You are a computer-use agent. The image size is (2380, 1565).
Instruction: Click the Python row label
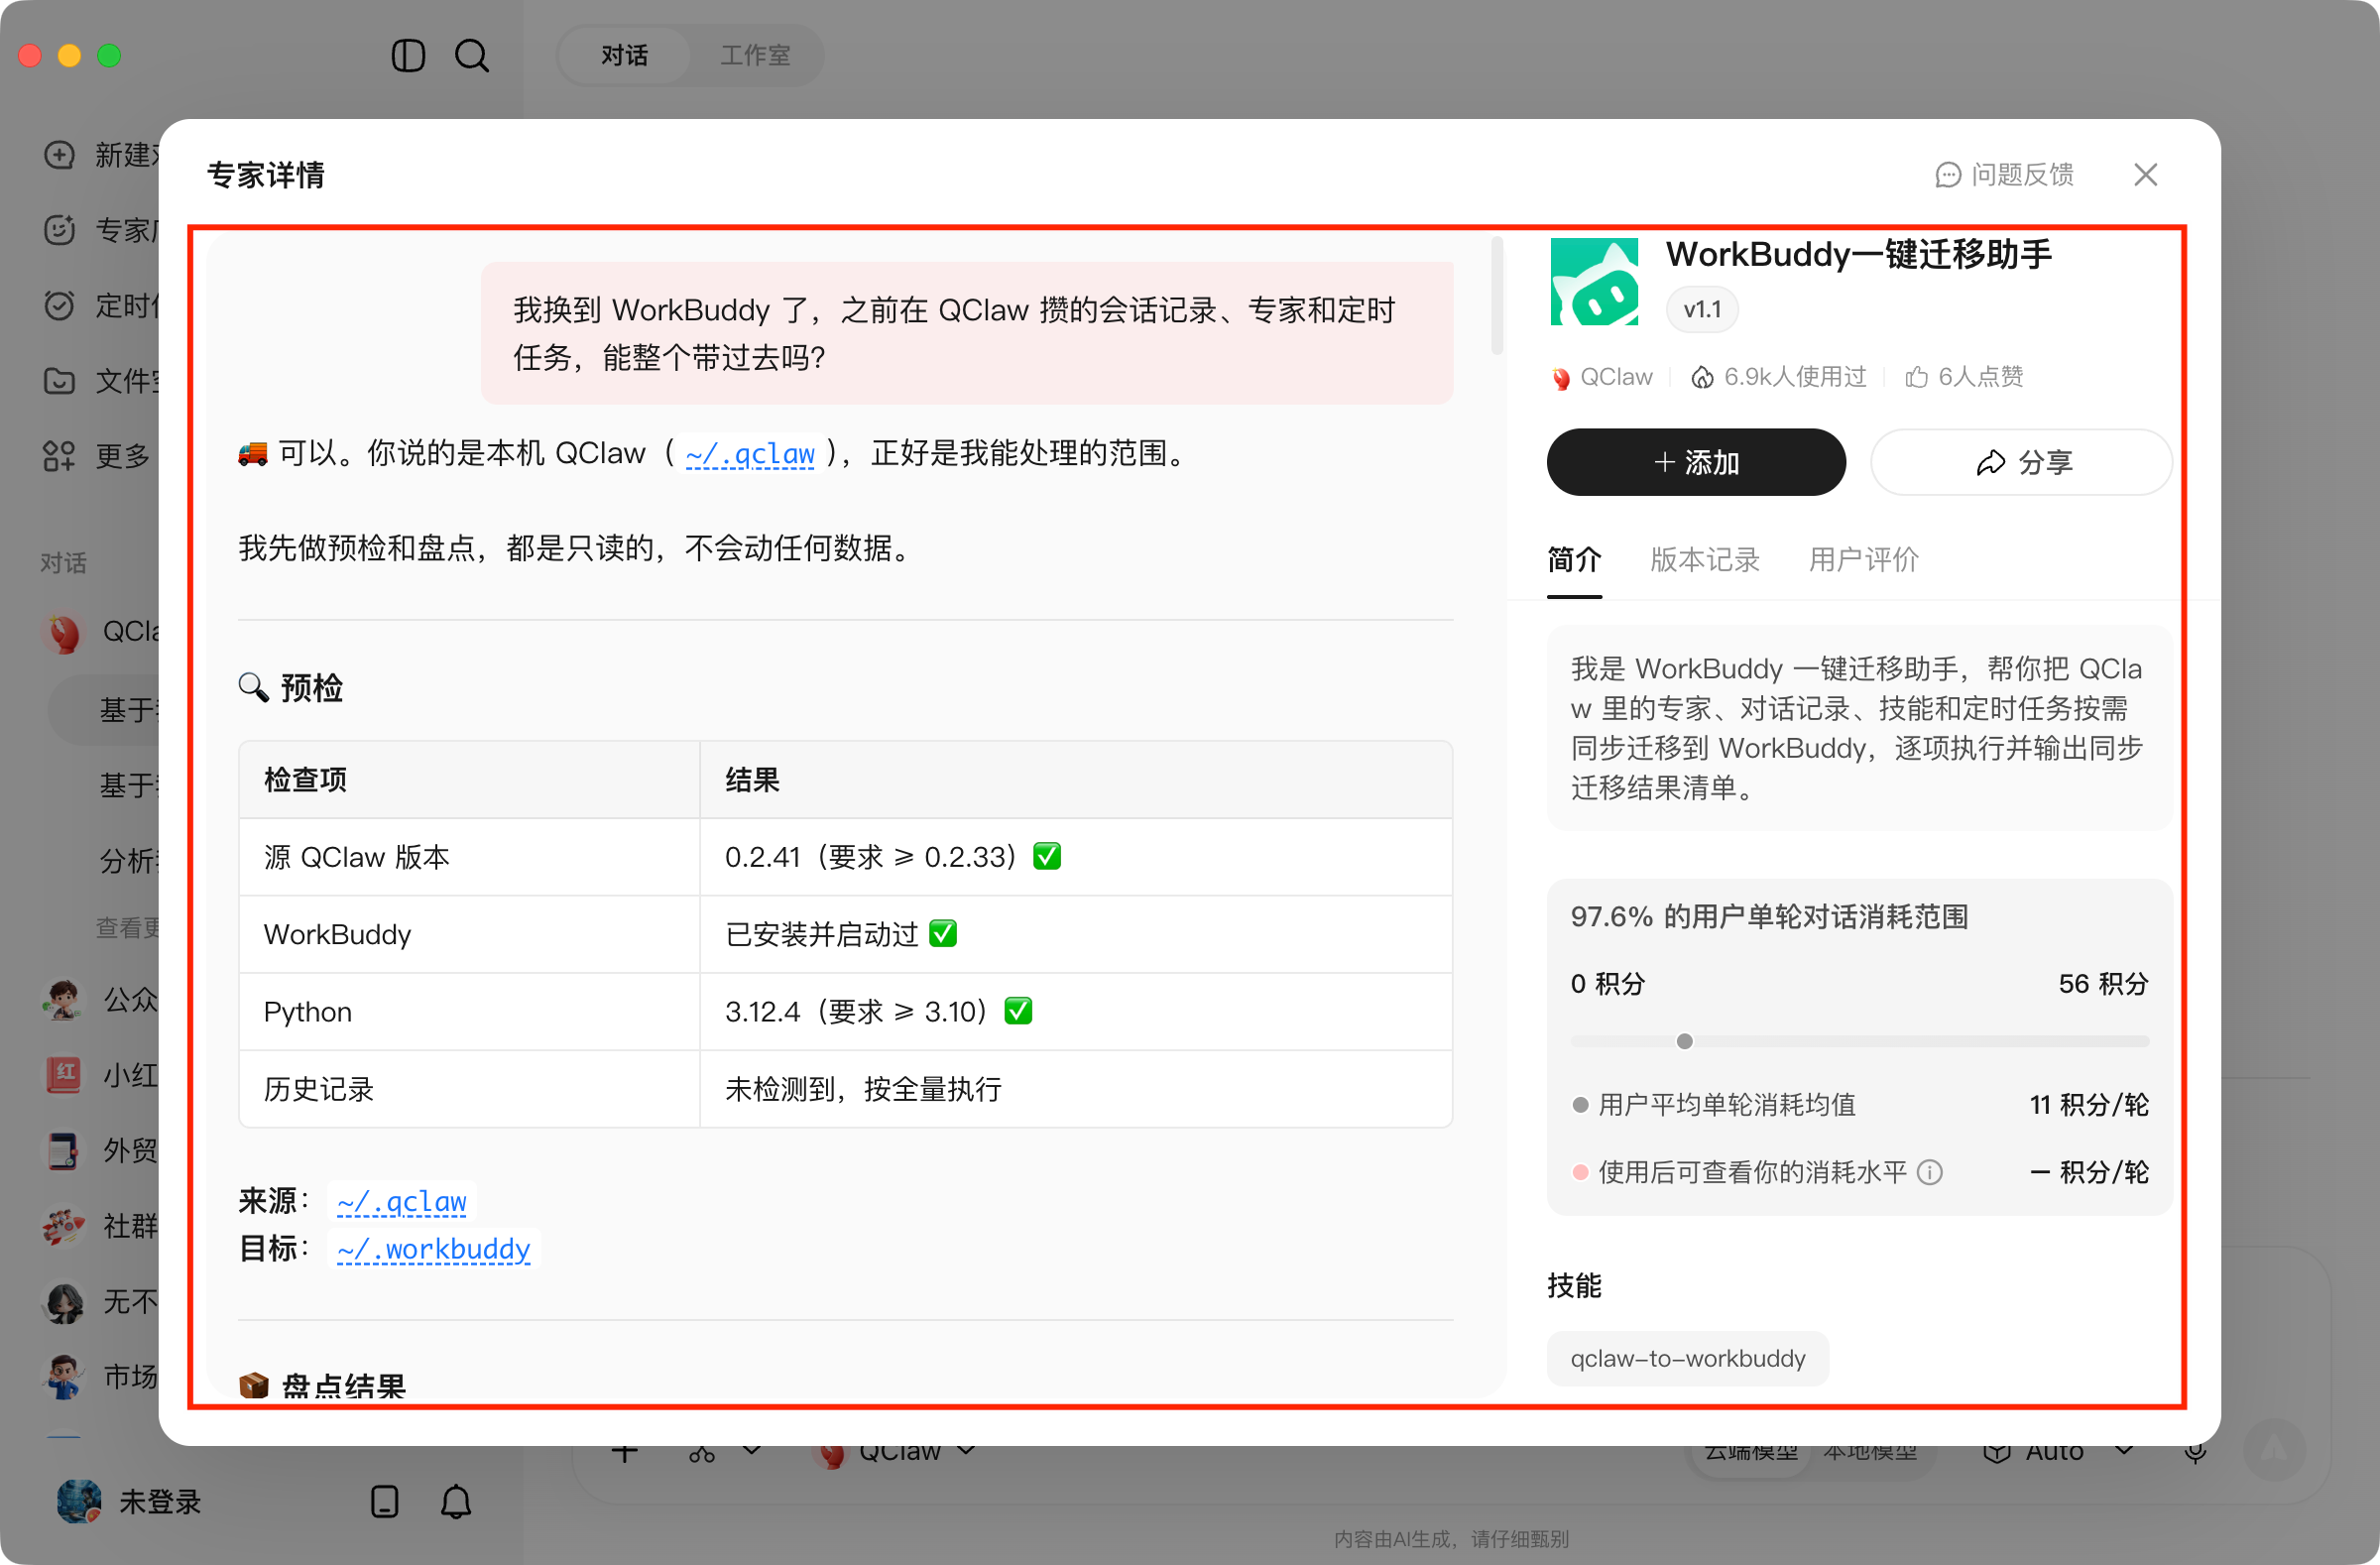point(307,1013)
